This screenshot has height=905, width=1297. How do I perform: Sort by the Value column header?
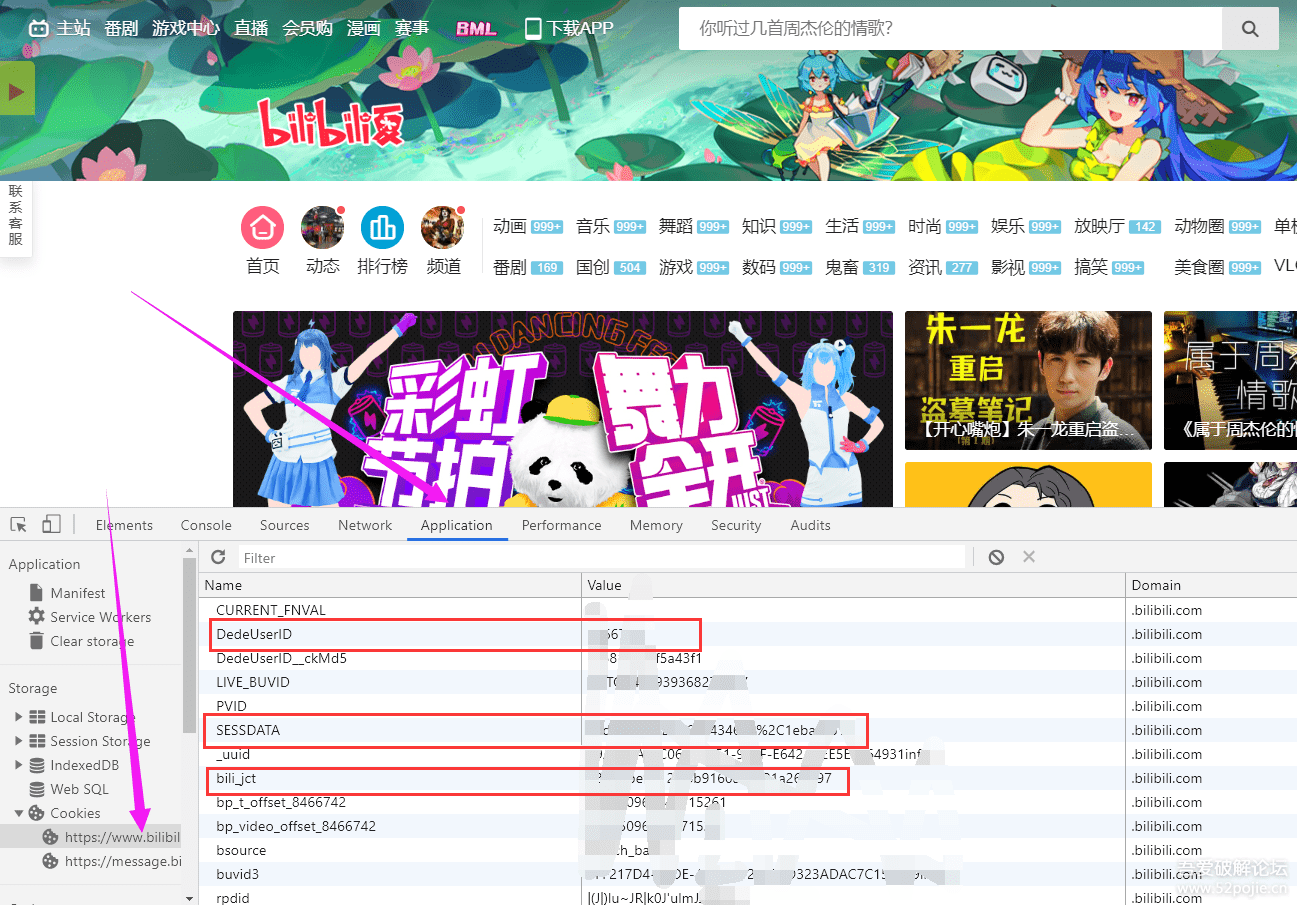point(853,585)
